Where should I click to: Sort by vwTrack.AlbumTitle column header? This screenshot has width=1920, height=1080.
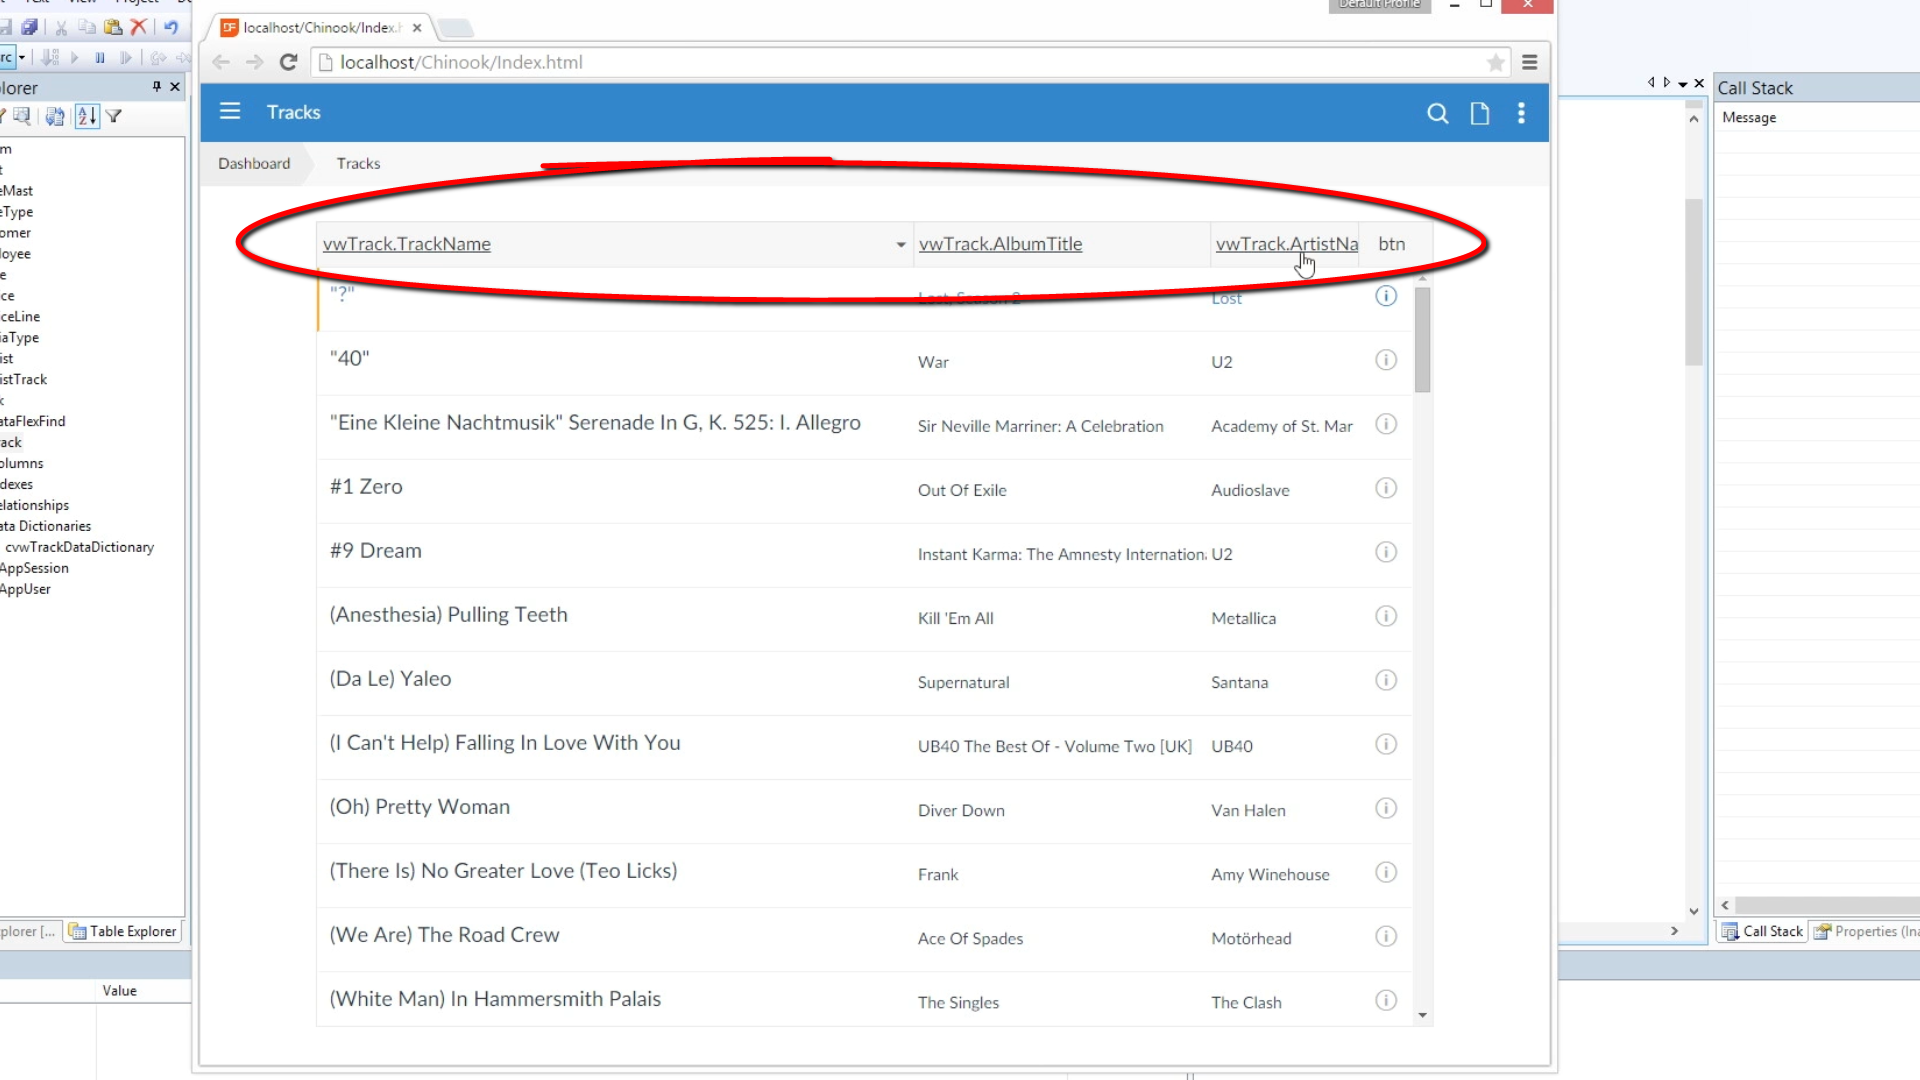click(x=1000, y=244)
